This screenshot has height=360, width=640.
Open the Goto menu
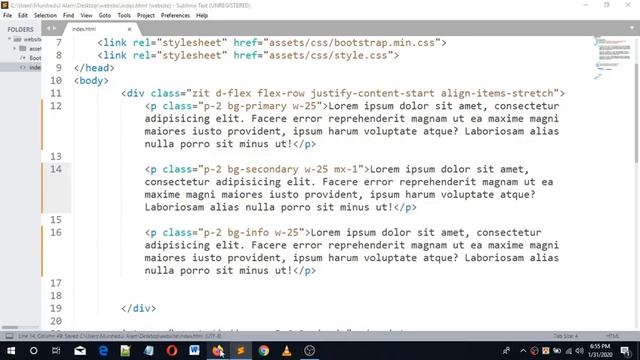click(x=105, y=16)
